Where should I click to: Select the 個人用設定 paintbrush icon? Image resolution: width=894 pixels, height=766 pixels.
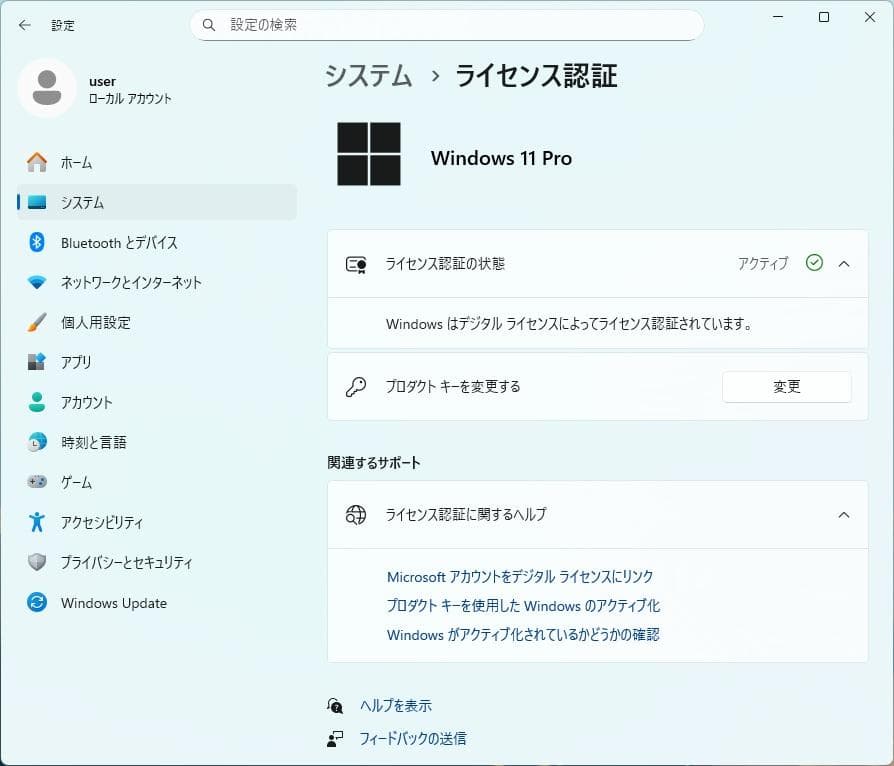click(x=33, y=322)
